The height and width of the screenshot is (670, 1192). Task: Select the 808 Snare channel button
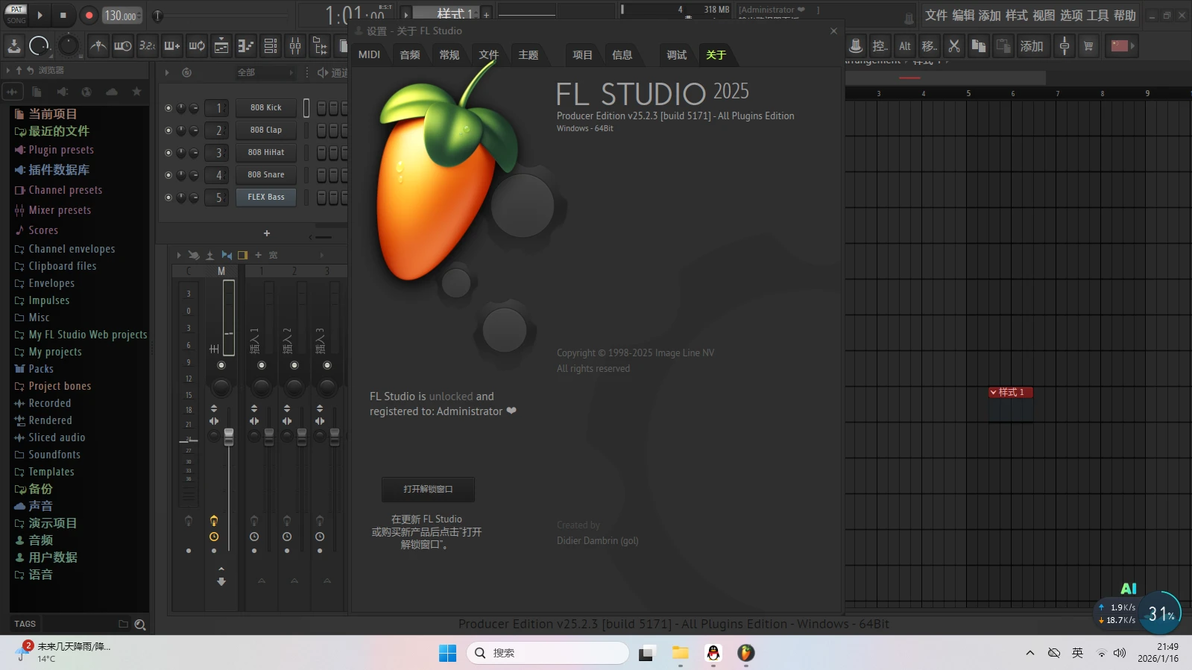coord(265,175)
